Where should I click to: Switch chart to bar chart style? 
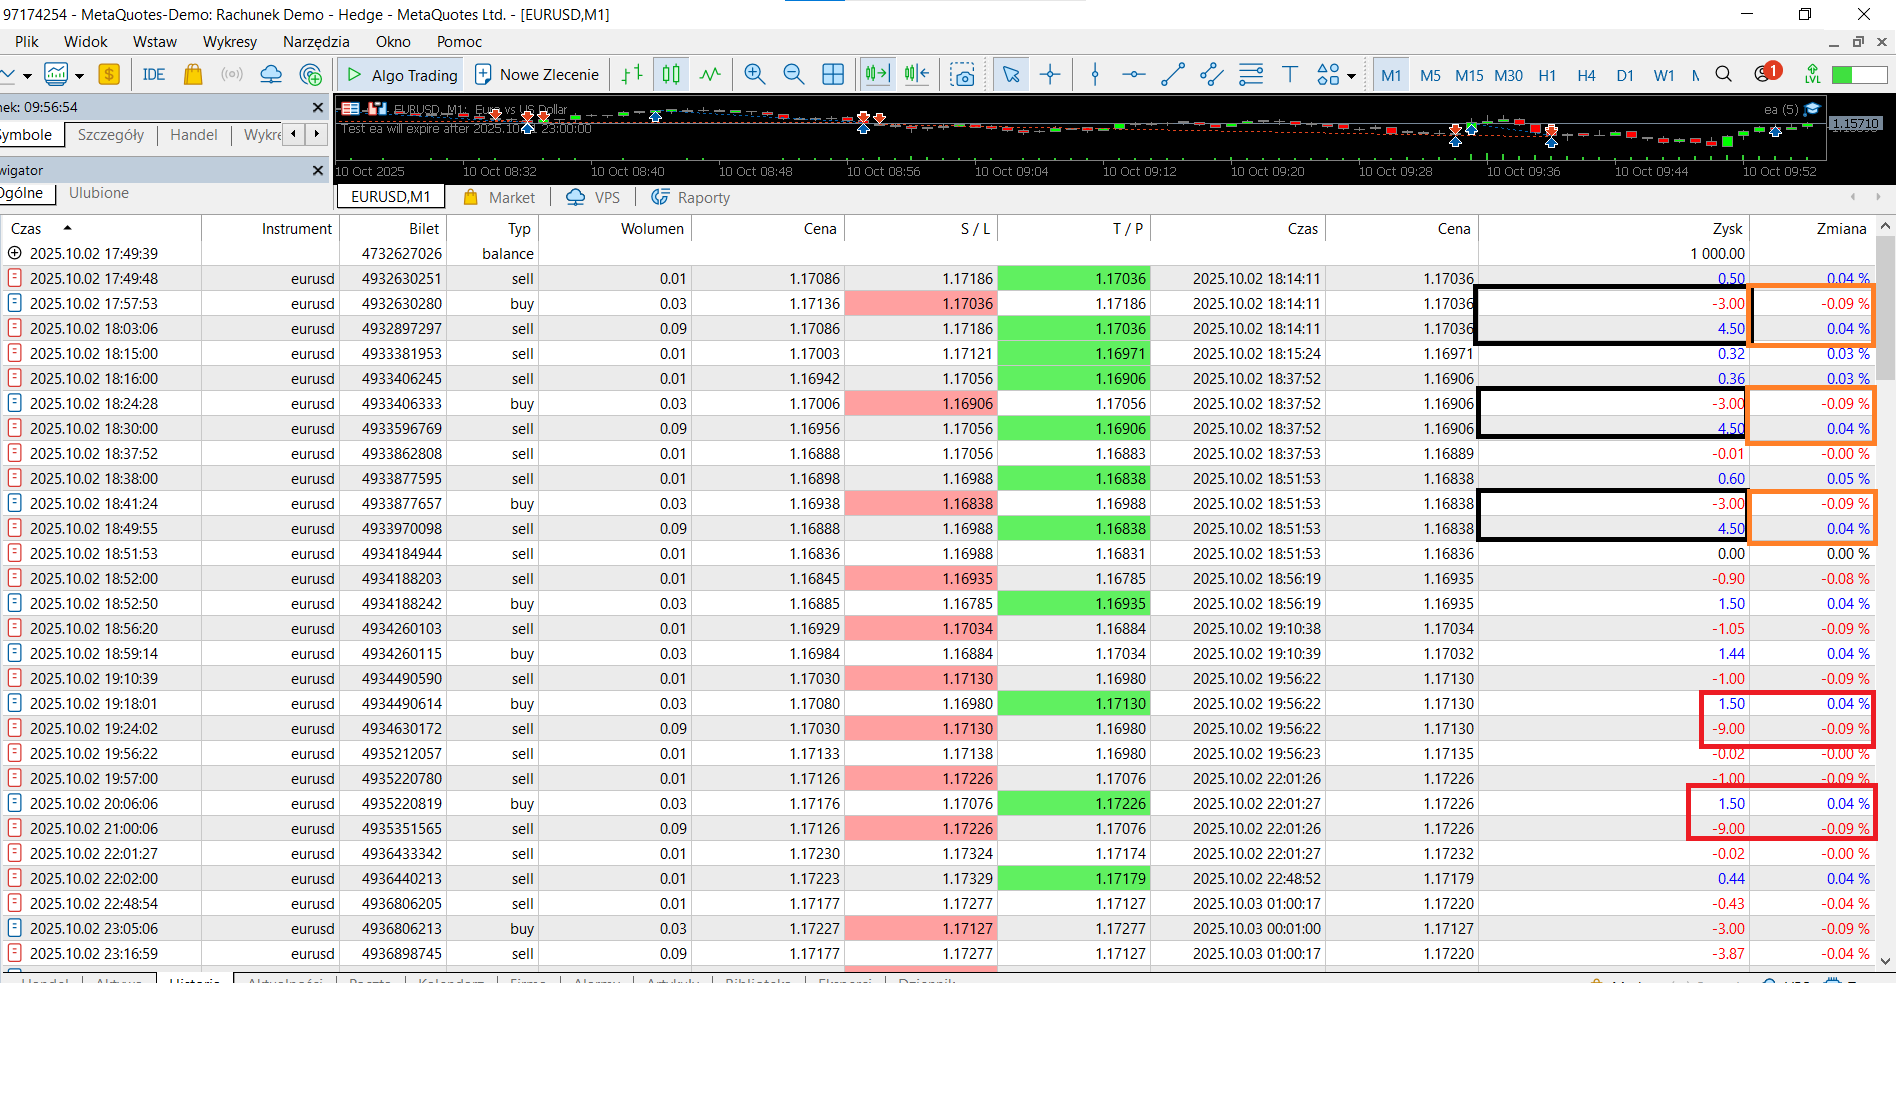coord(632,75)
